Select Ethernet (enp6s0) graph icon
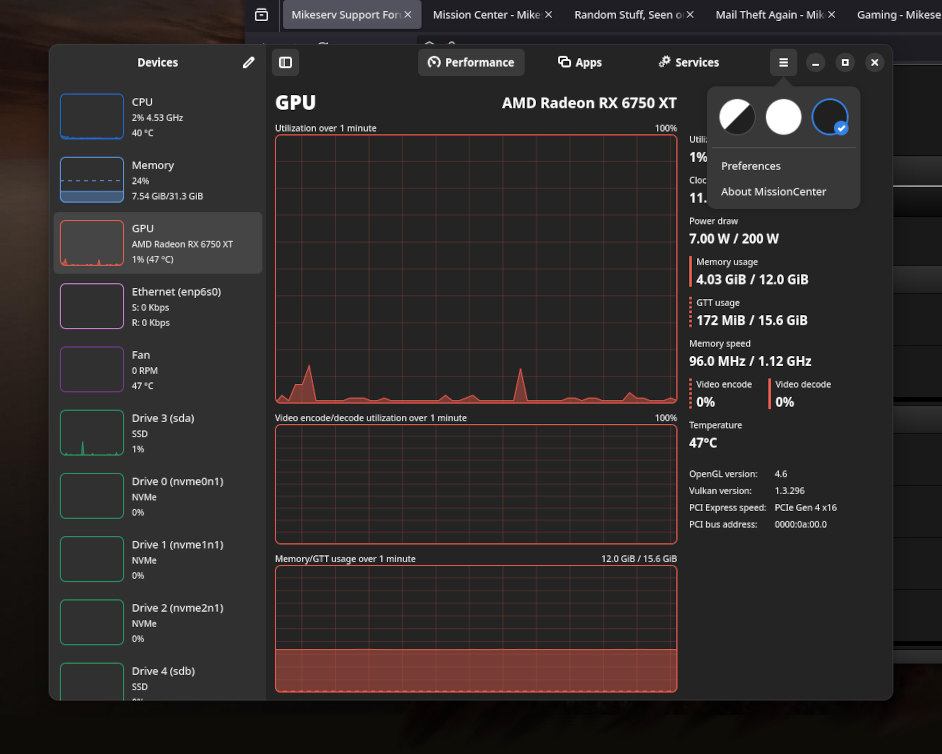Image resolution: width=942 pixels, height=754 pixels. 92,306
